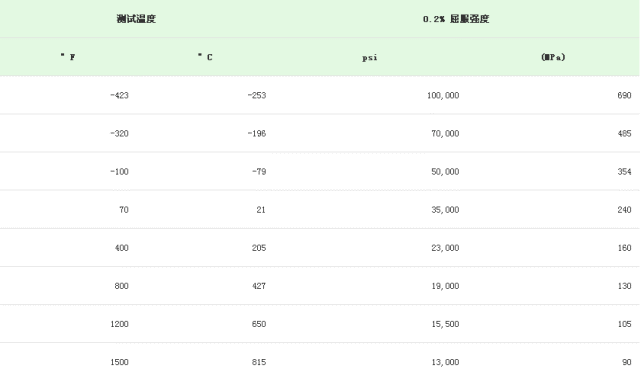This screenshot has width=641, height=375.
Task: Select the 815 Celsius value
Action: (x=259, y=362)
